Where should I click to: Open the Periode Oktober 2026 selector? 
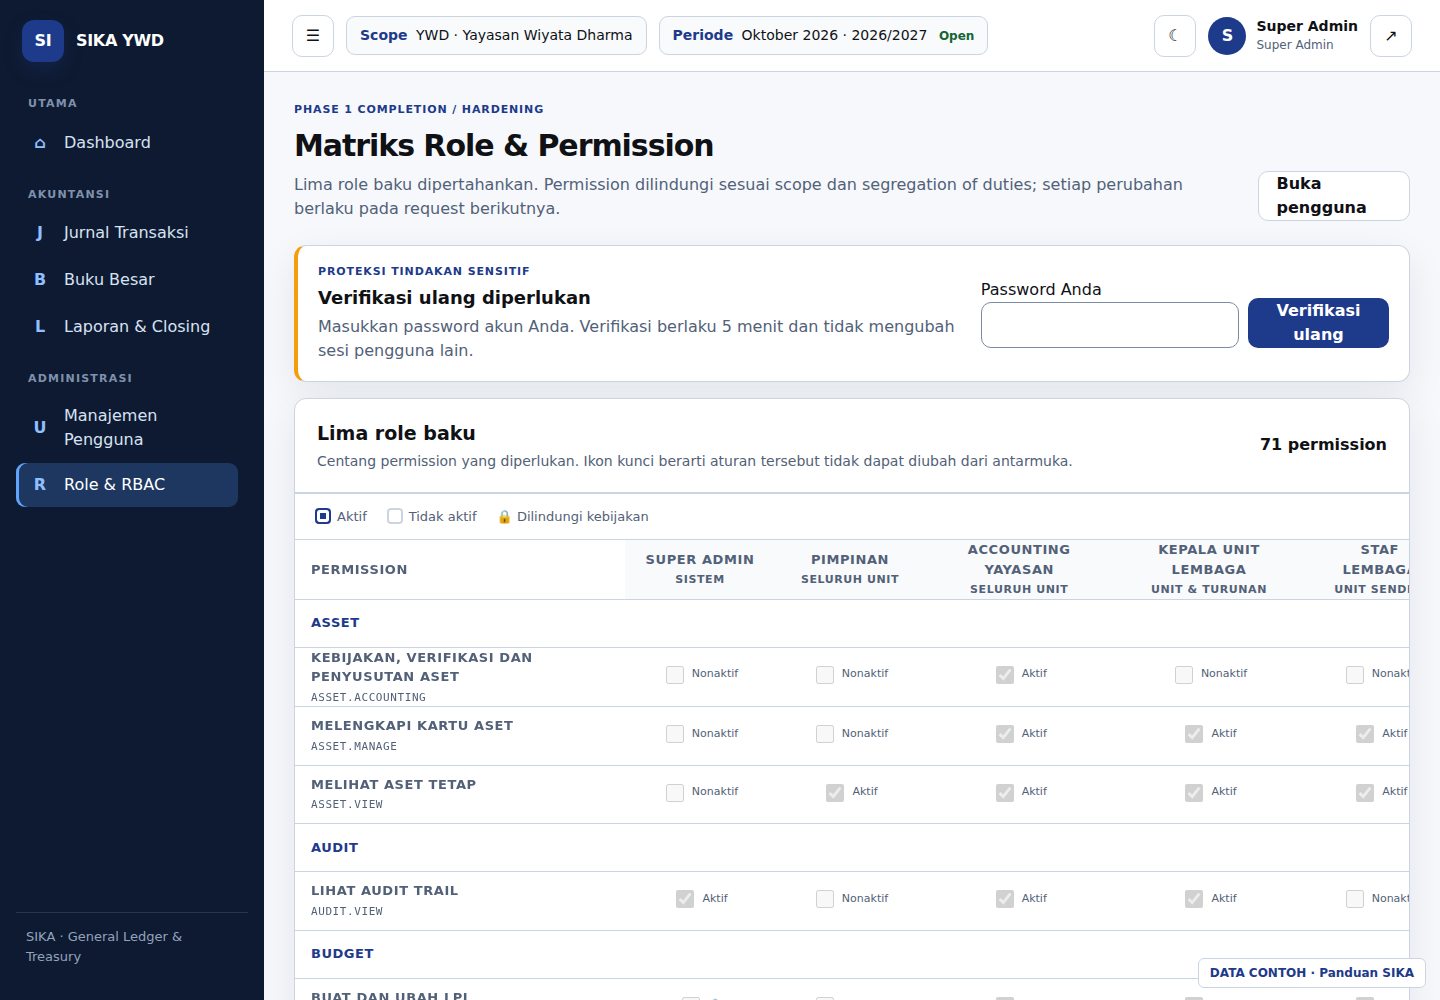pos(823,36)
